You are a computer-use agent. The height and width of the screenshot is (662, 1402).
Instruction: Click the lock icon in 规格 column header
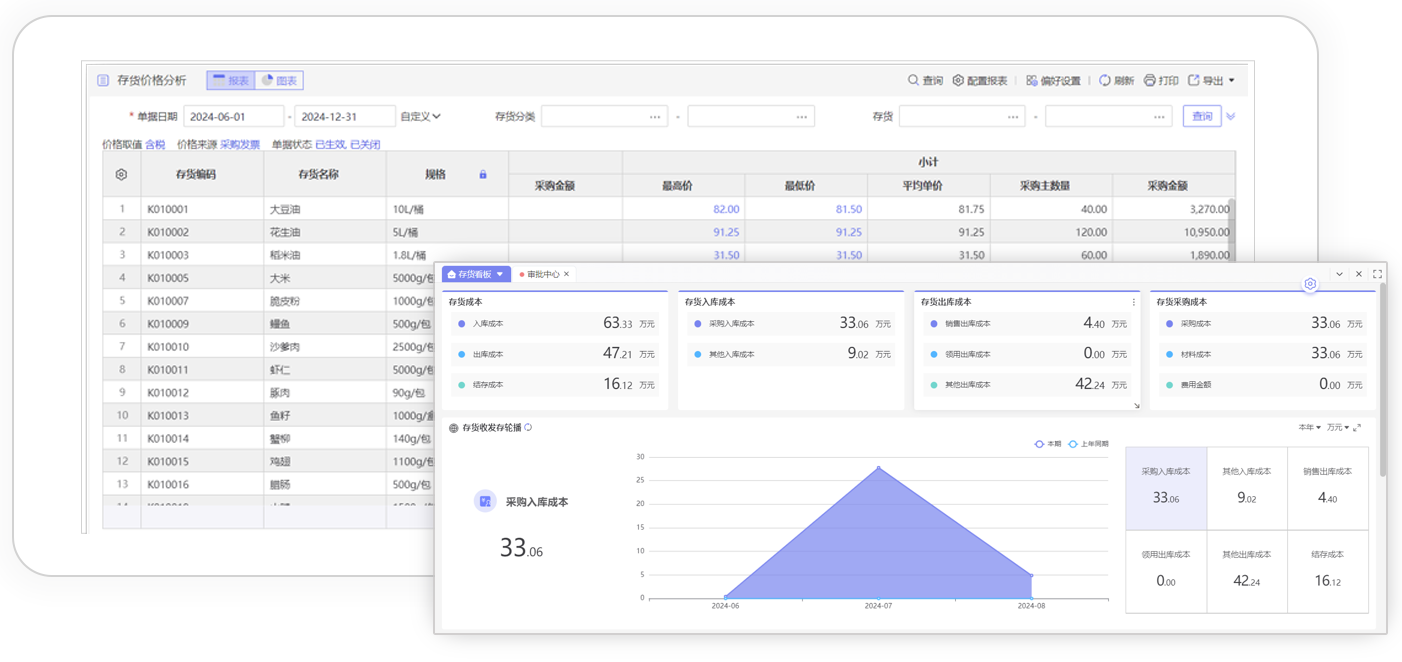[483, 174]
